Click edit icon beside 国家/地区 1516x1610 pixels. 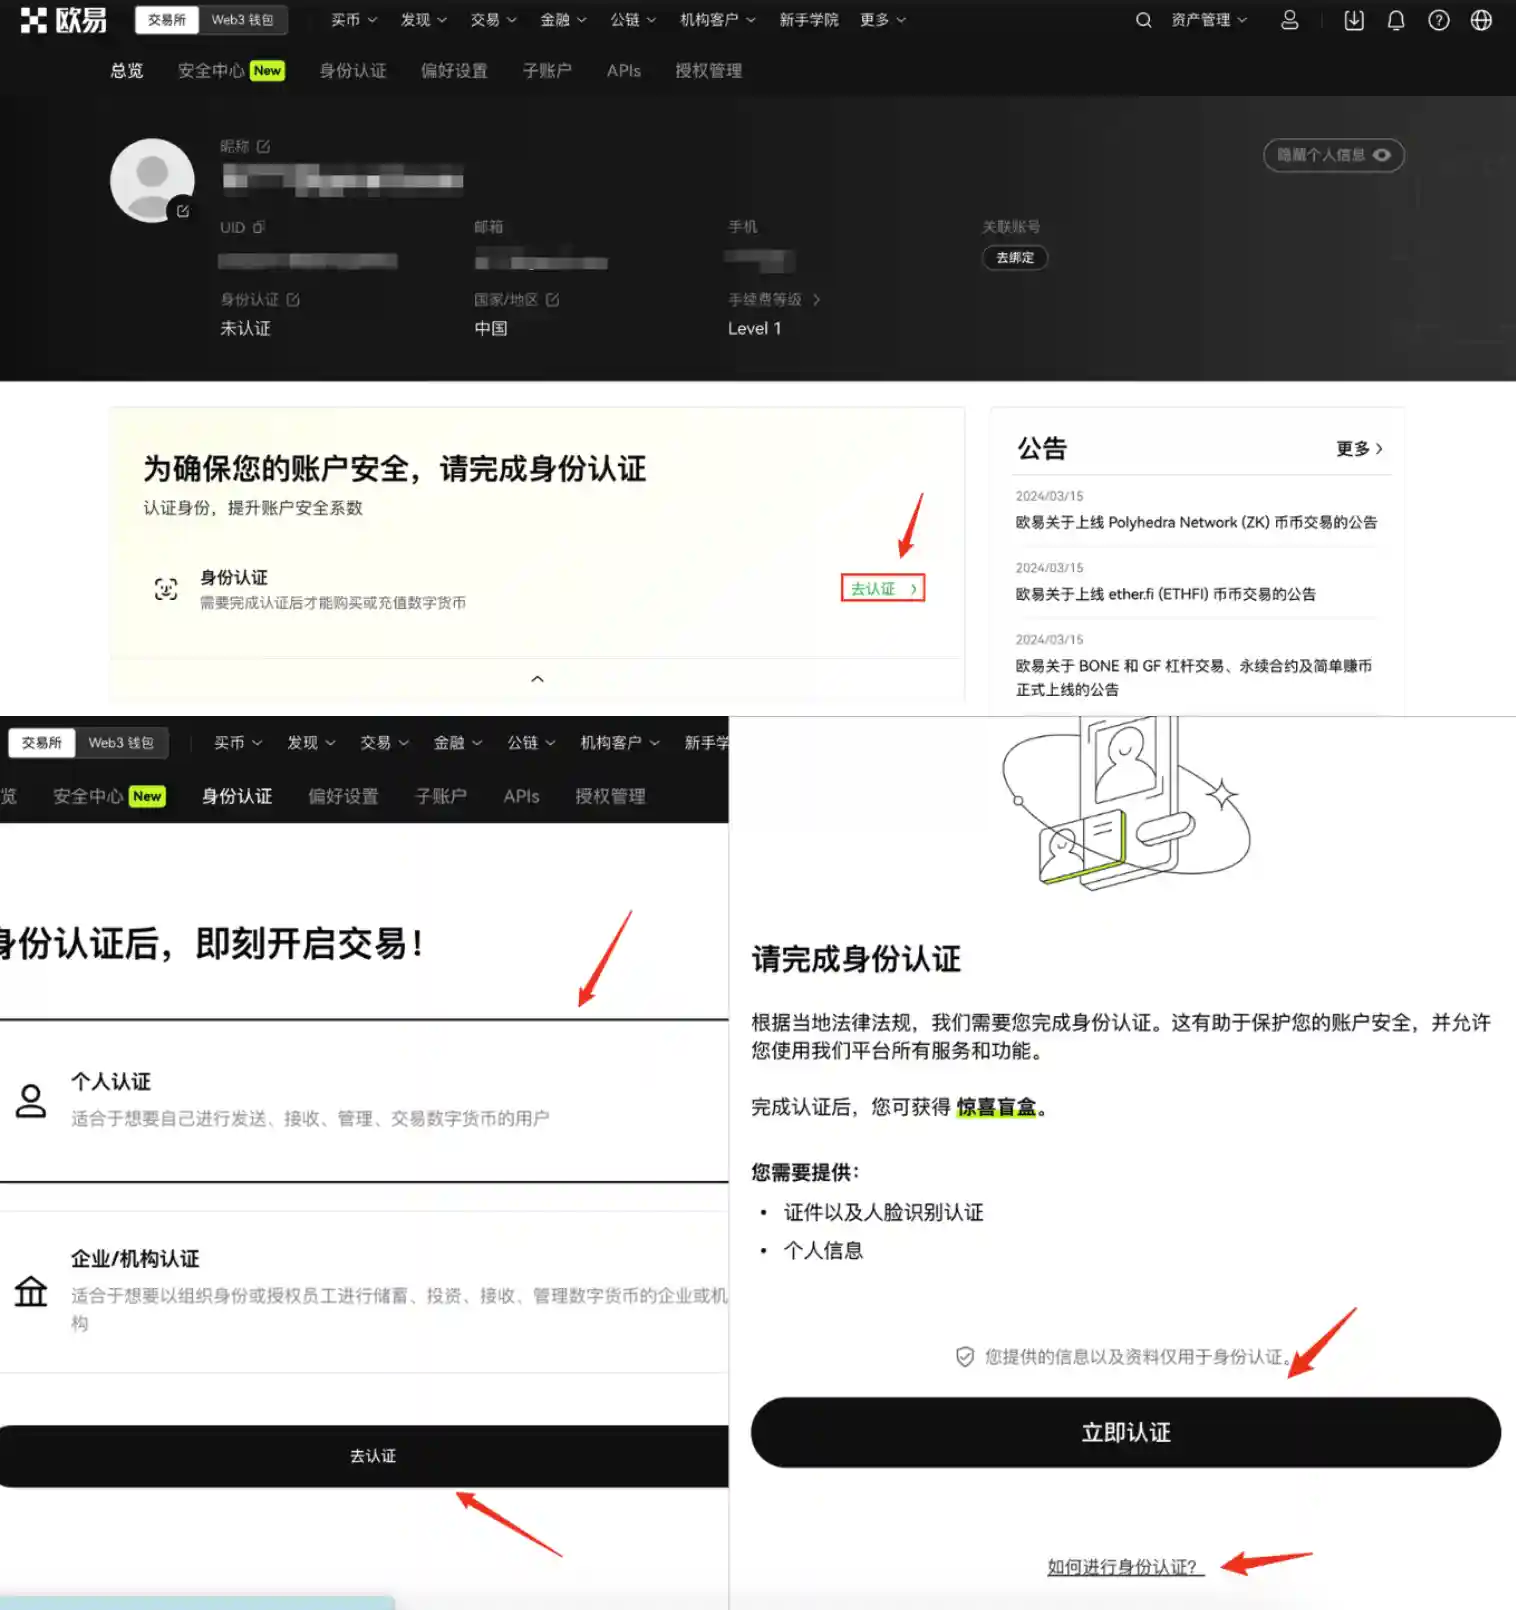(553, 299)
